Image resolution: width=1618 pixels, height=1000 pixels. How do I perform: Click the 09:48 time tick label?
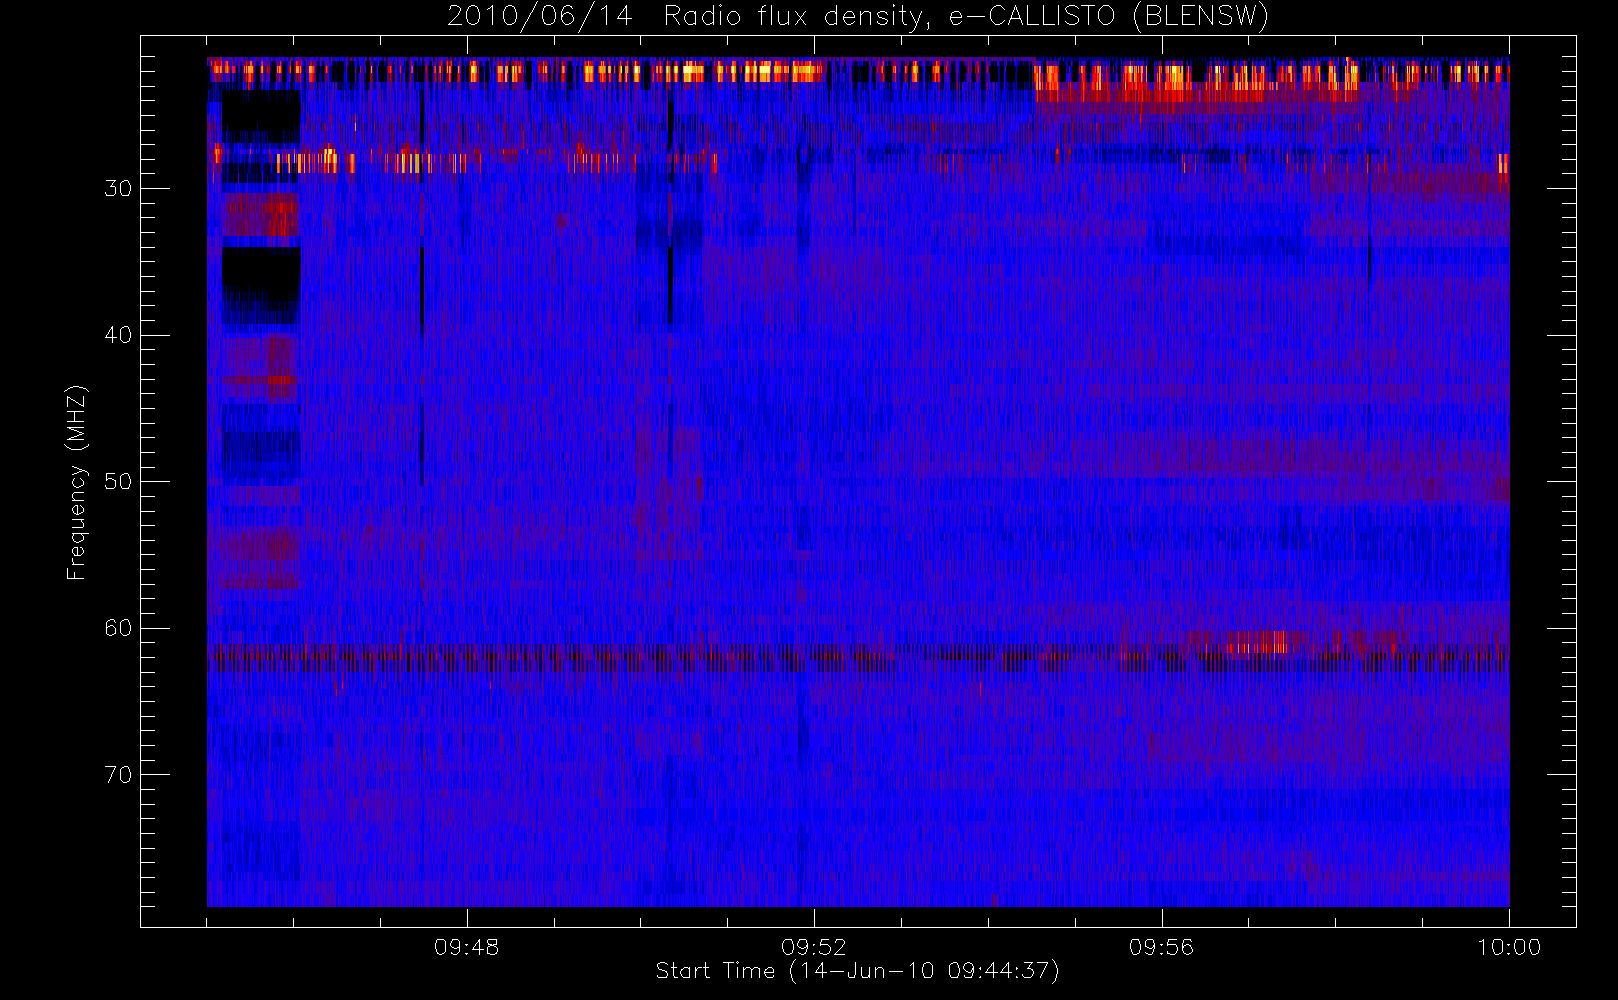[466, 947]
